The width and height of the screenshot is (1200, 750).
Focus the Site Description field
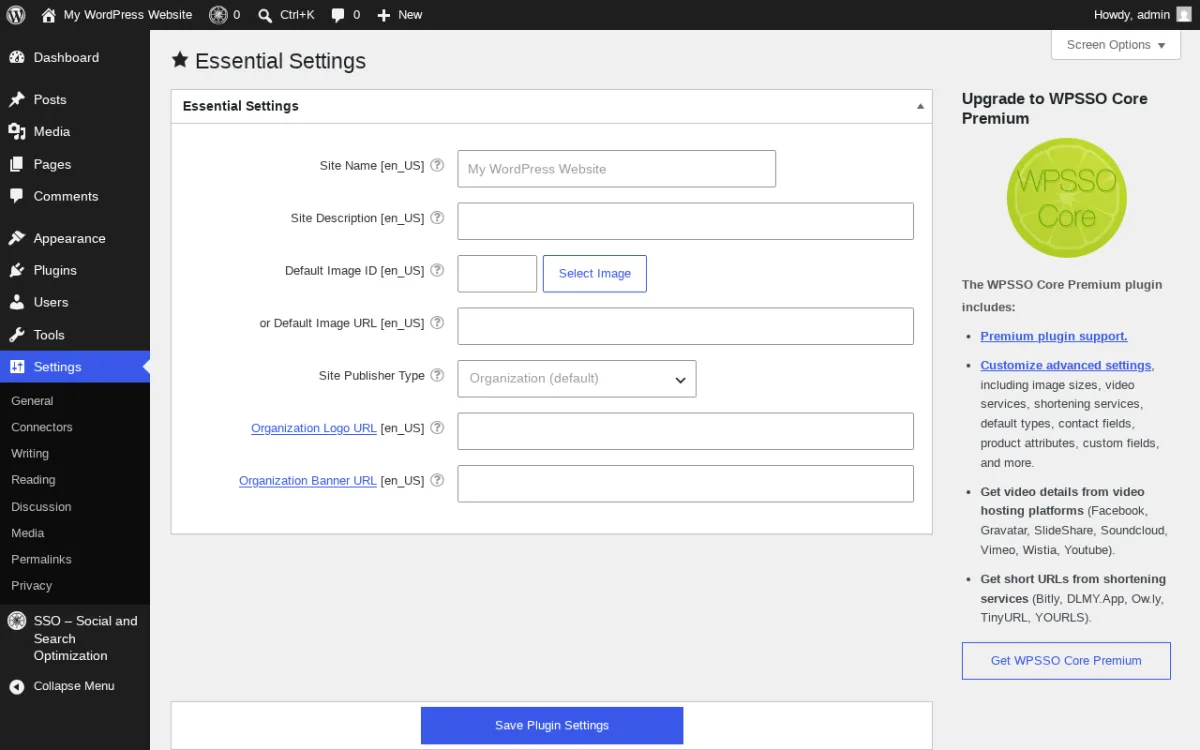(x=686, y=221)
